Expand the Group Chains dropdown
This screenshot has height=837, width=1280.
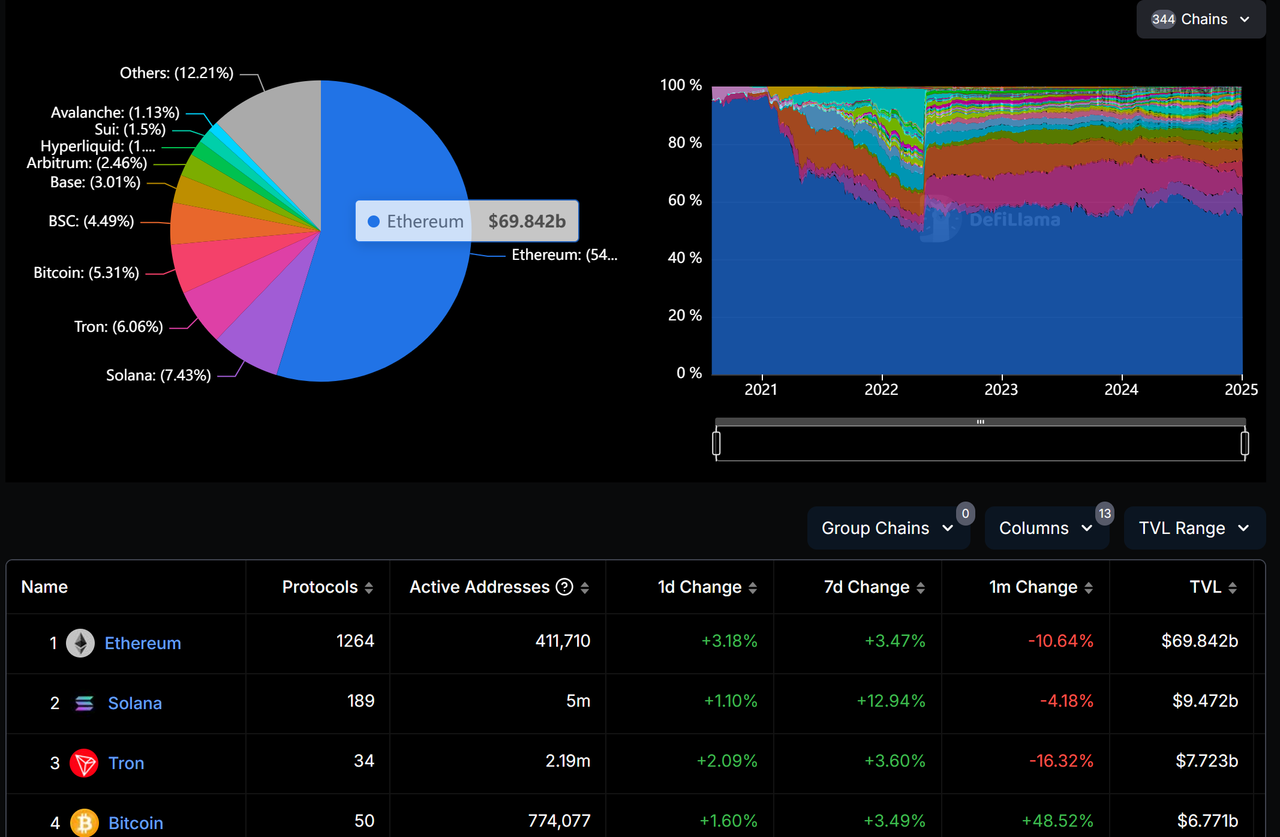coord(888,528)
